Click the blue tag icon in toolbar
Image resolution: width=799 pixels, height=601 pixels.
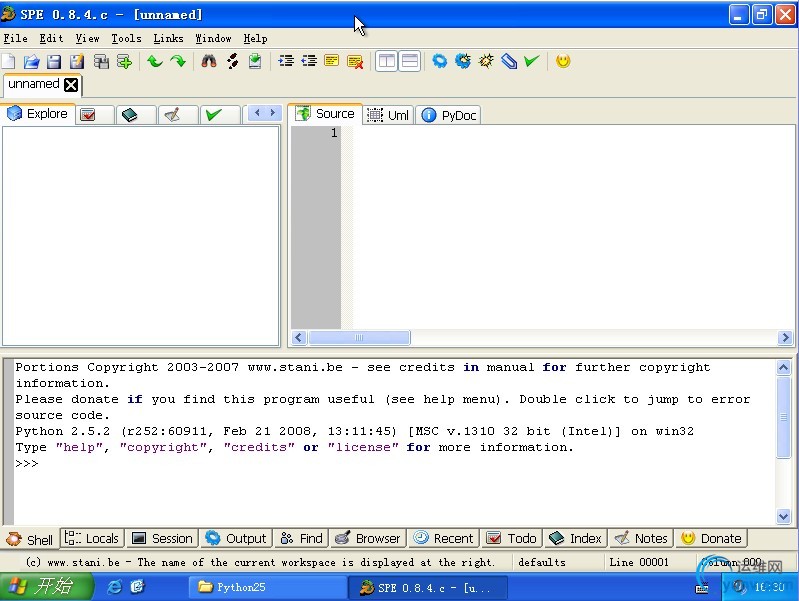tap(509, 62)
